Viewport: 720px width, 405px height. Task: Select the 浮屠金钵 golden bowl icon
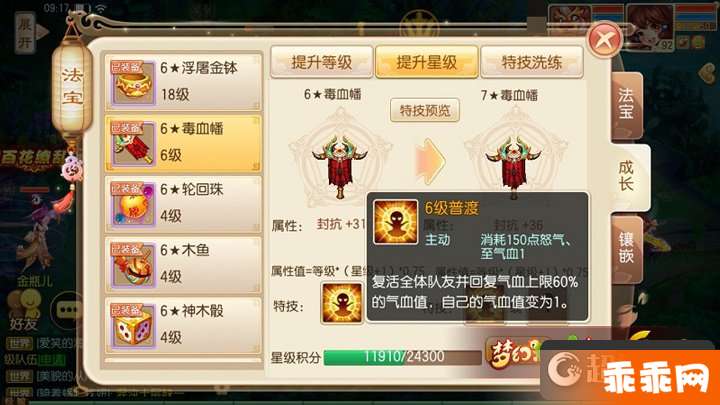[133, 82]
